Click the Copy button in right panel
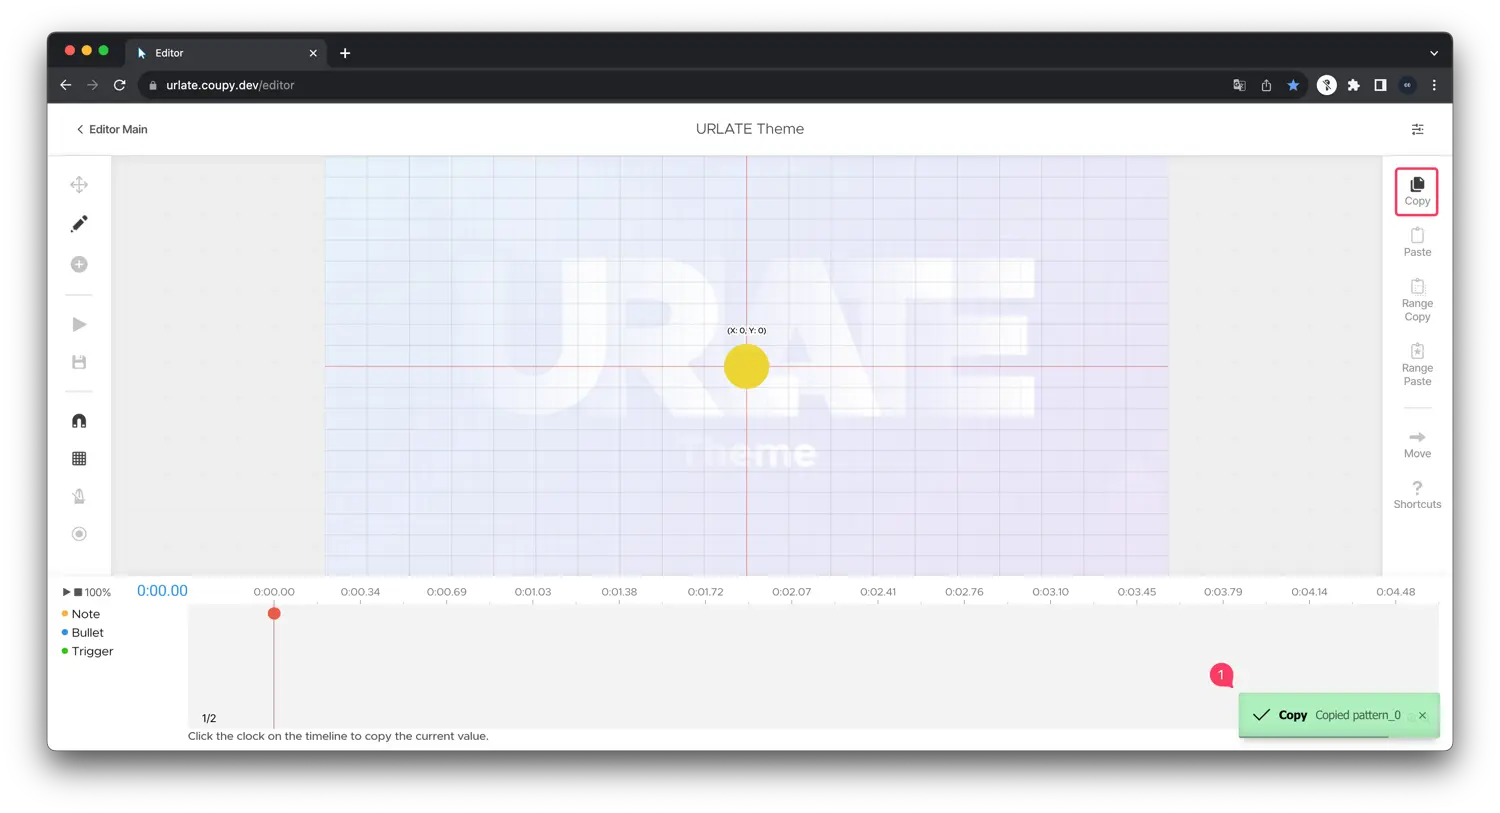Image resolution: width=1500 pixels, height=813 pixels. click(1417, 191)
